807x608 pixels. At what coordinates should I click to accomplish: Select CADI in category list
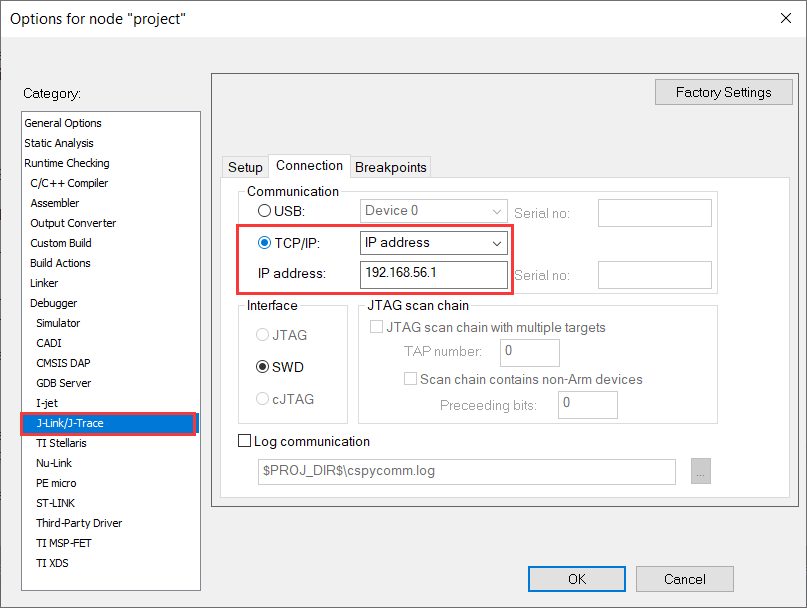[x=49, y=343]
